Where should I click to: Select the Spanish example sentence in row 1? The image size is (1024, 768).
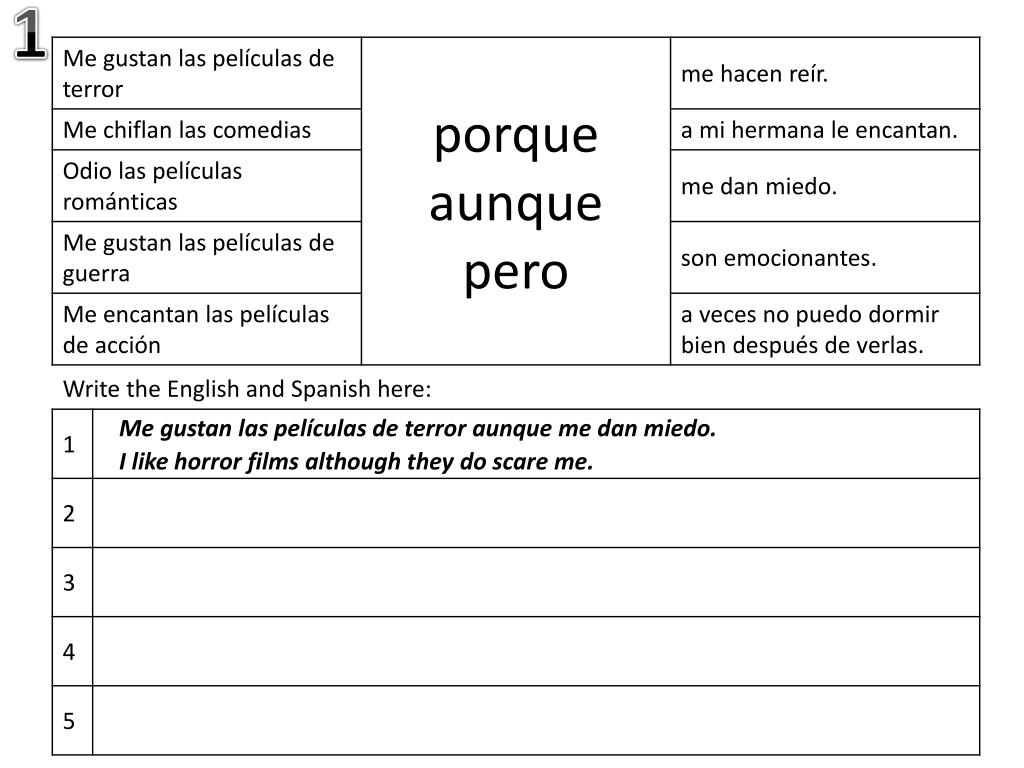(x=418, y=429)
